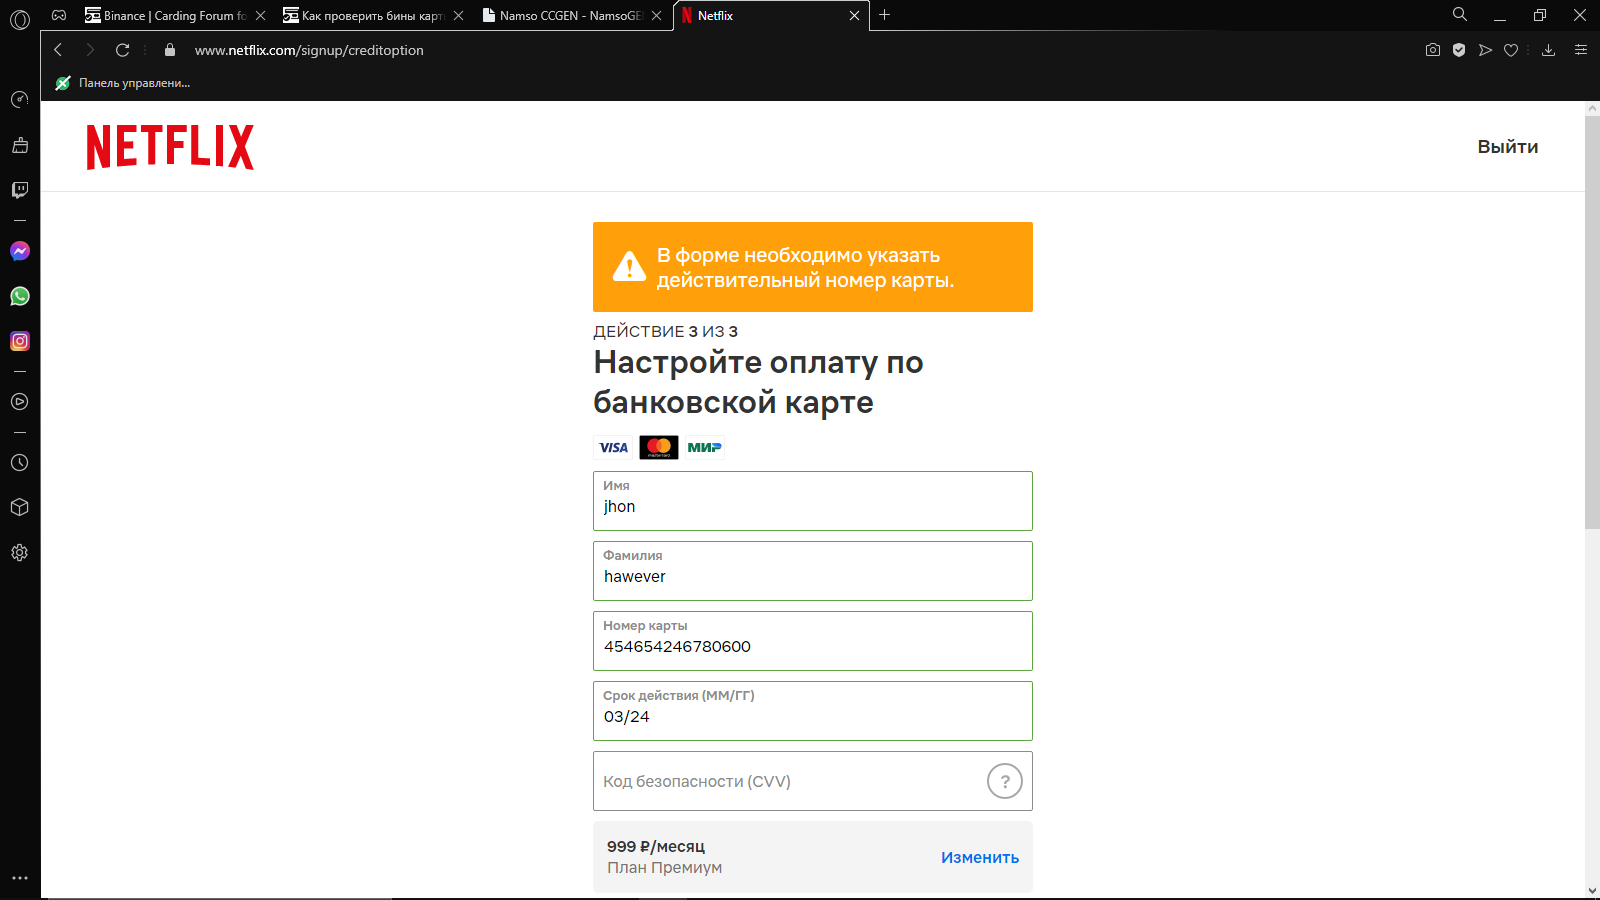Click the CVV help question mark
This screenshot has height=900, width=1600.
(1004, 781)
